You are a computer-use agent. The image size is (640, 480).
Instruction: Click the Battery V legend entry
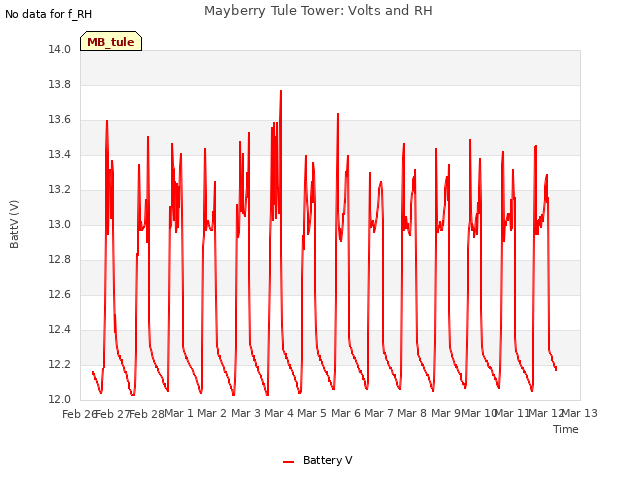click(318, 460)
